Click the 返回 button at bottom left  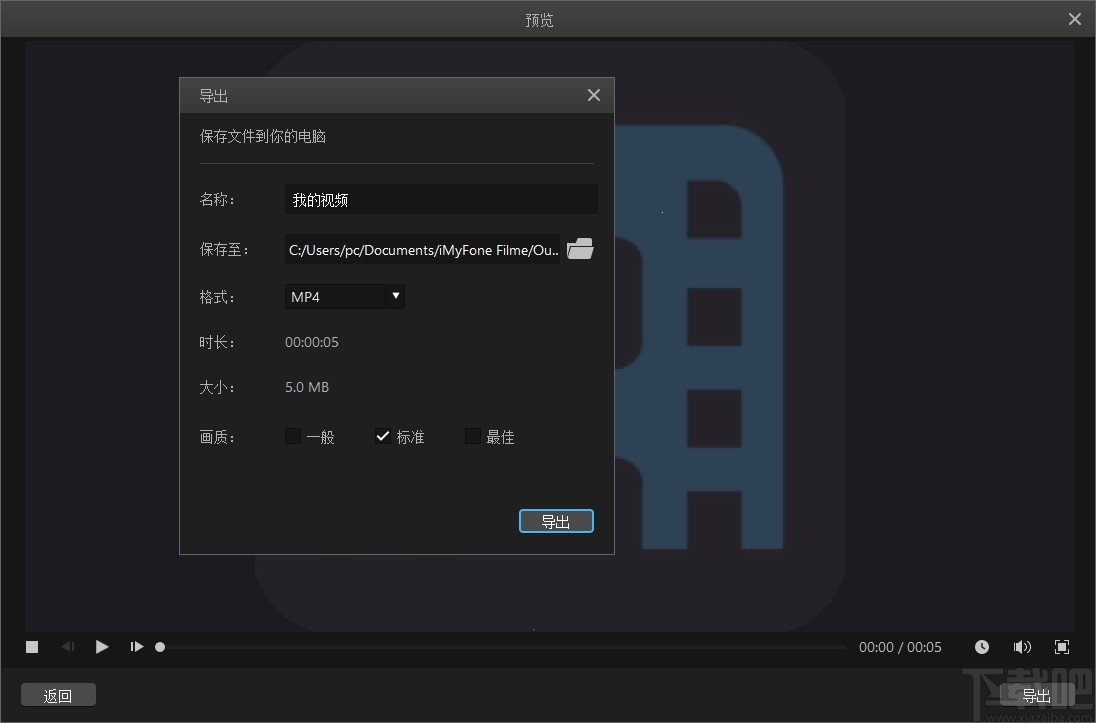[58, 694]
